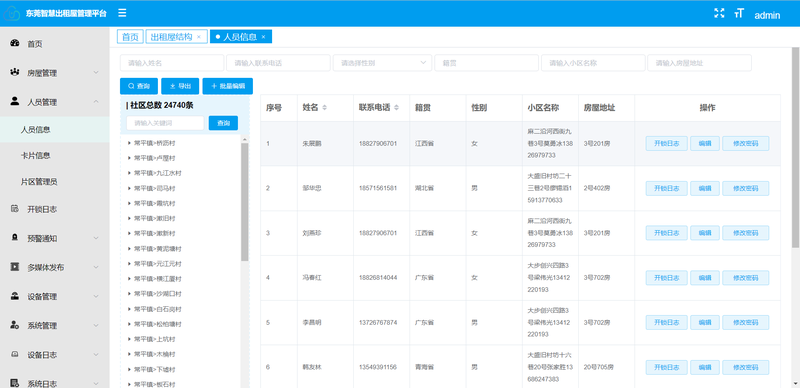800x388 pixels.
Task: Collapse 人员管理 submenu chevron
Action: pyautogui.click(x=96, y=102)
